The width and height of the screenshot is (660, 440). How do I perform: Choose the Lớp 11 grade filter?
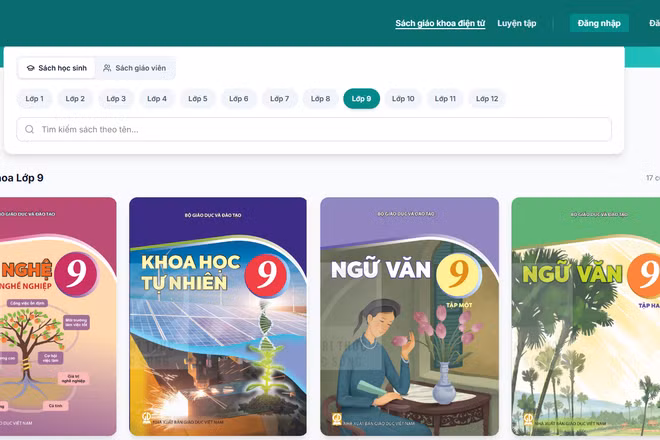click(x=445, y=99)
